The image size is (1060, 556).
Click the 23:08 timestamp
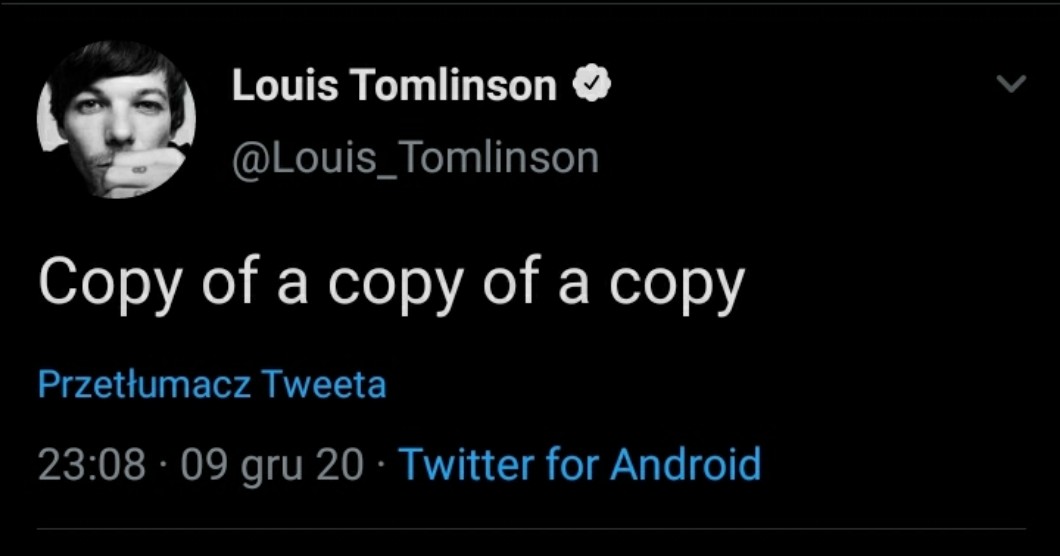91,465
